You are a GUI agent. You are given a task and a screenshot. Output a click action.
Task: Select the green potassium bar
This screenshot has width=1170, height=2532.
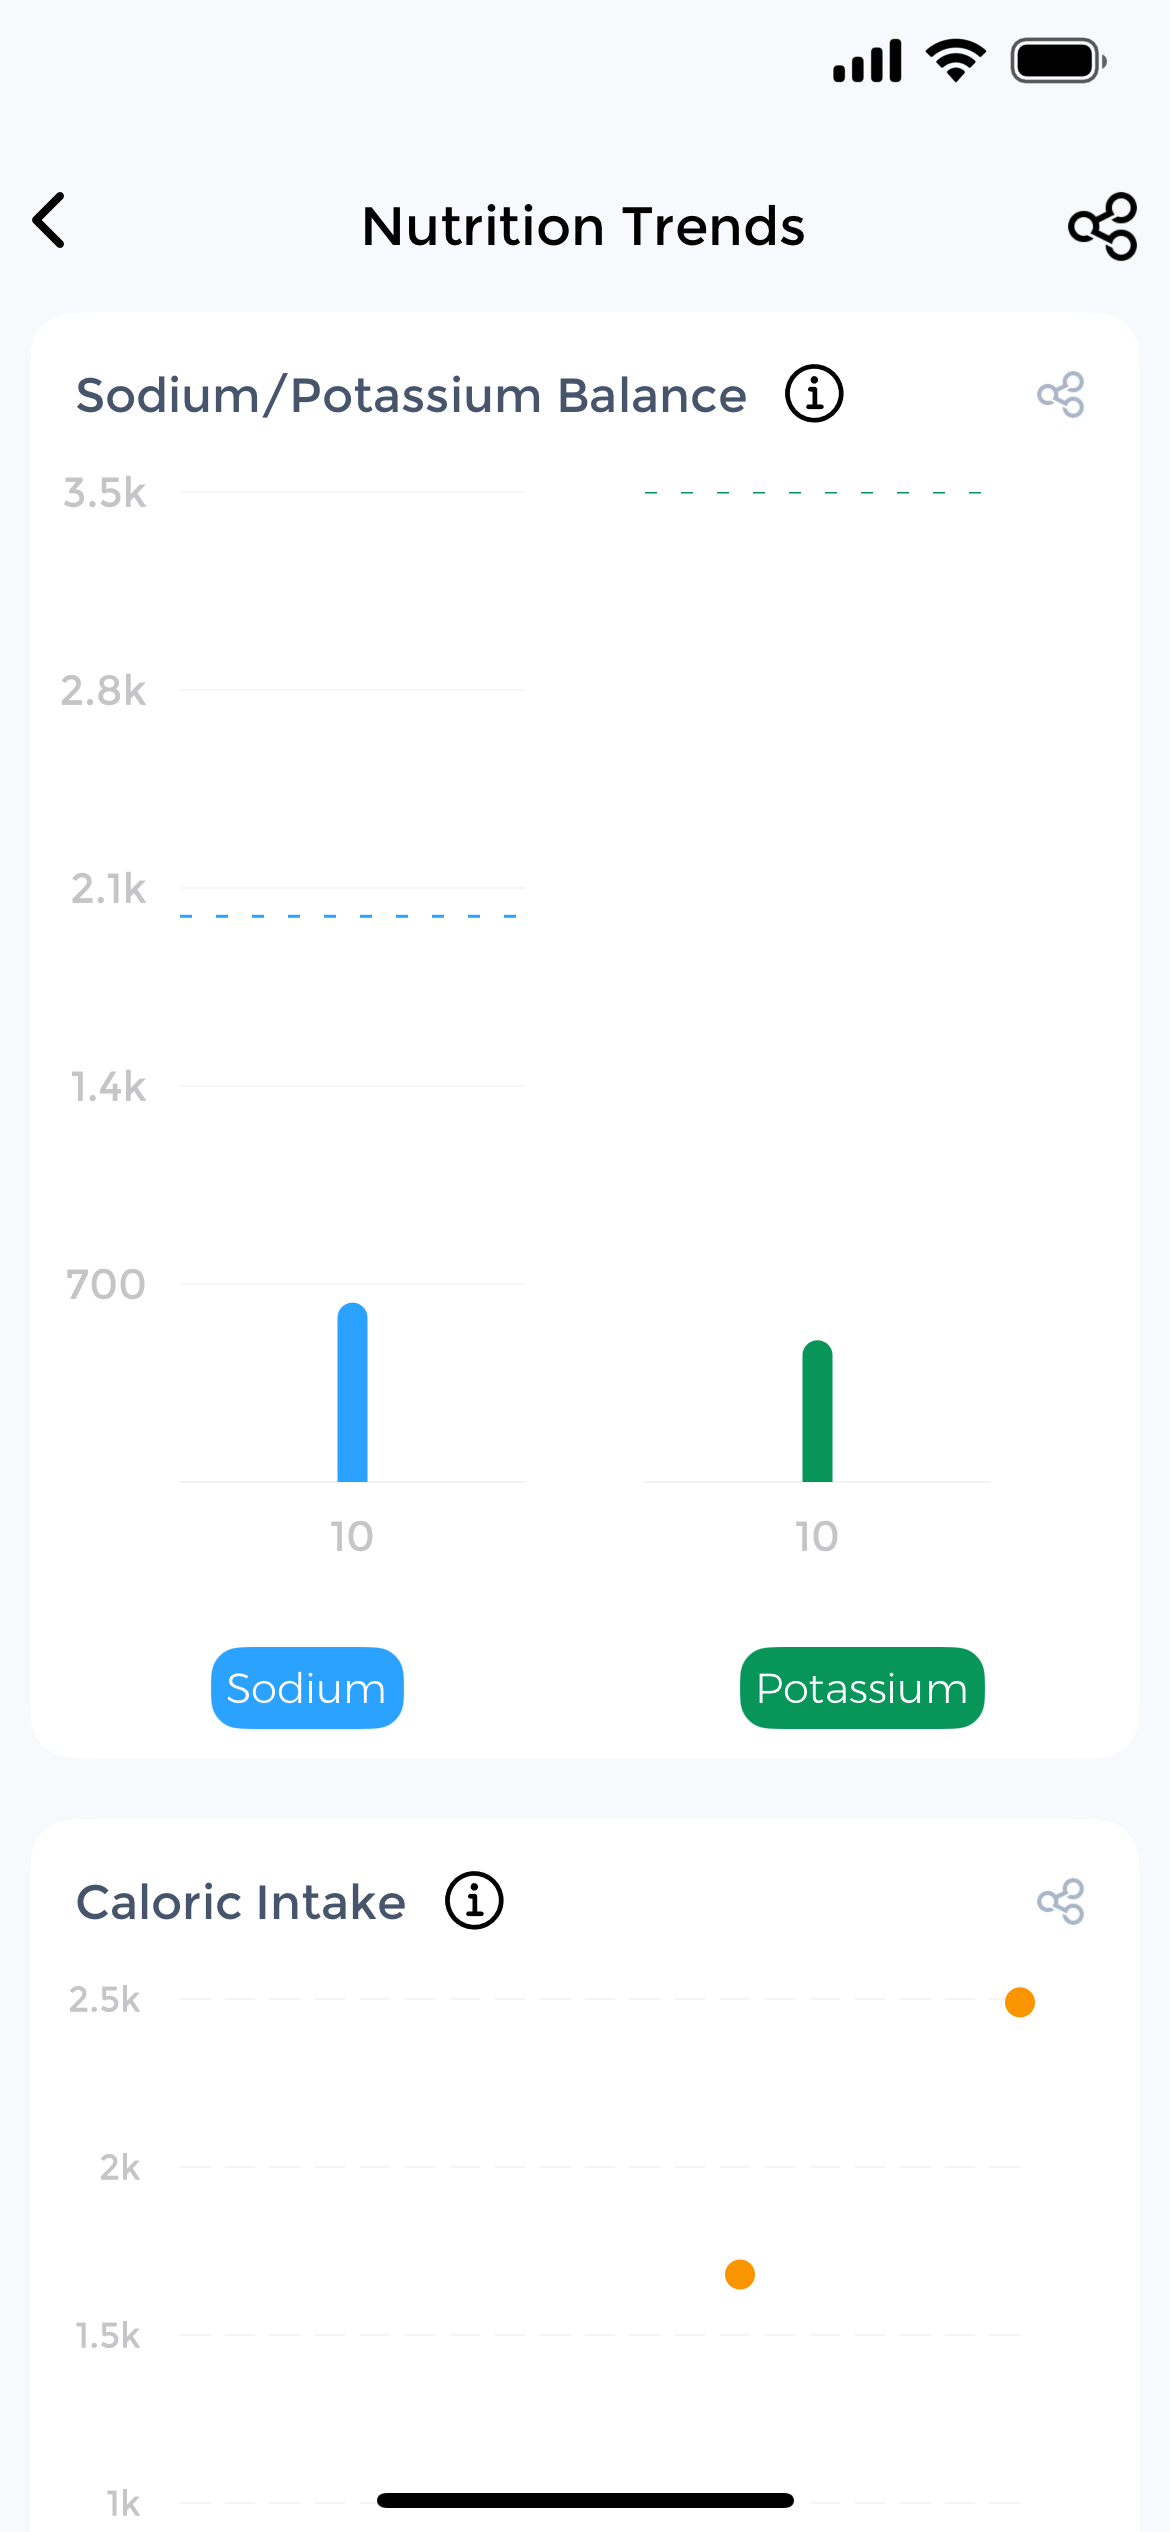point(817,1411)
